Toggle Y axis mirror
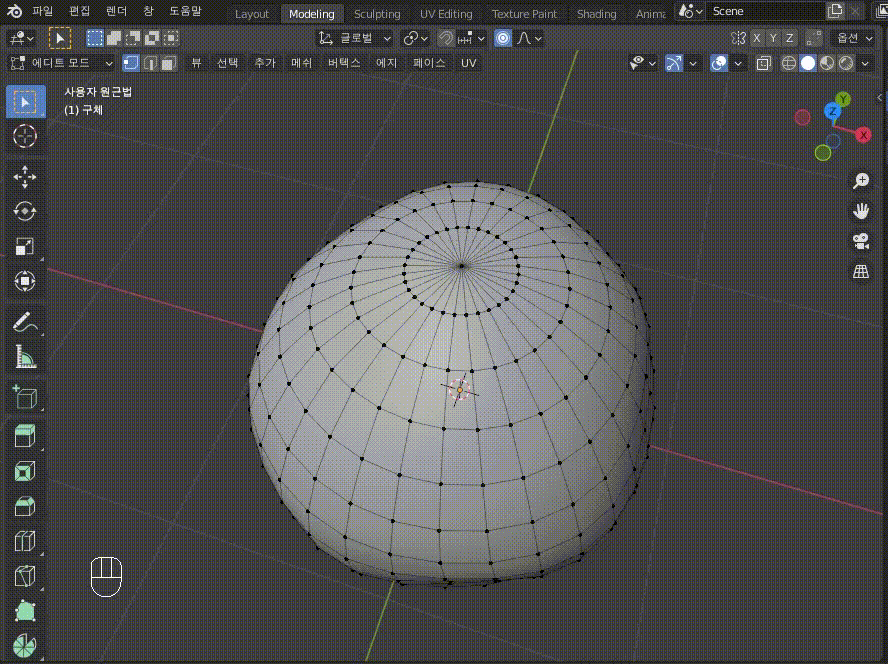This screenshot has width=888, height=664. point(773,38)
